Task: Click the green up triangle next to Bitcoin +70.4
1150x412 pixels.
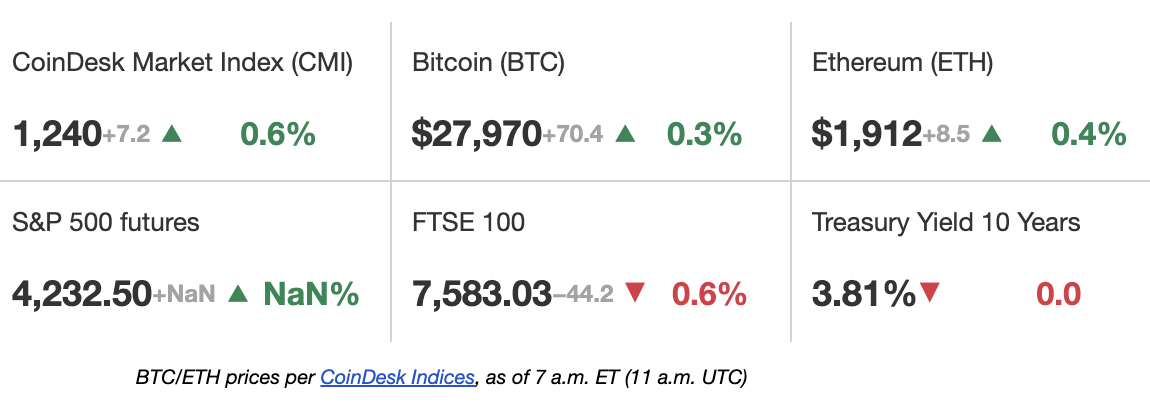Action: tap(625, 134)
